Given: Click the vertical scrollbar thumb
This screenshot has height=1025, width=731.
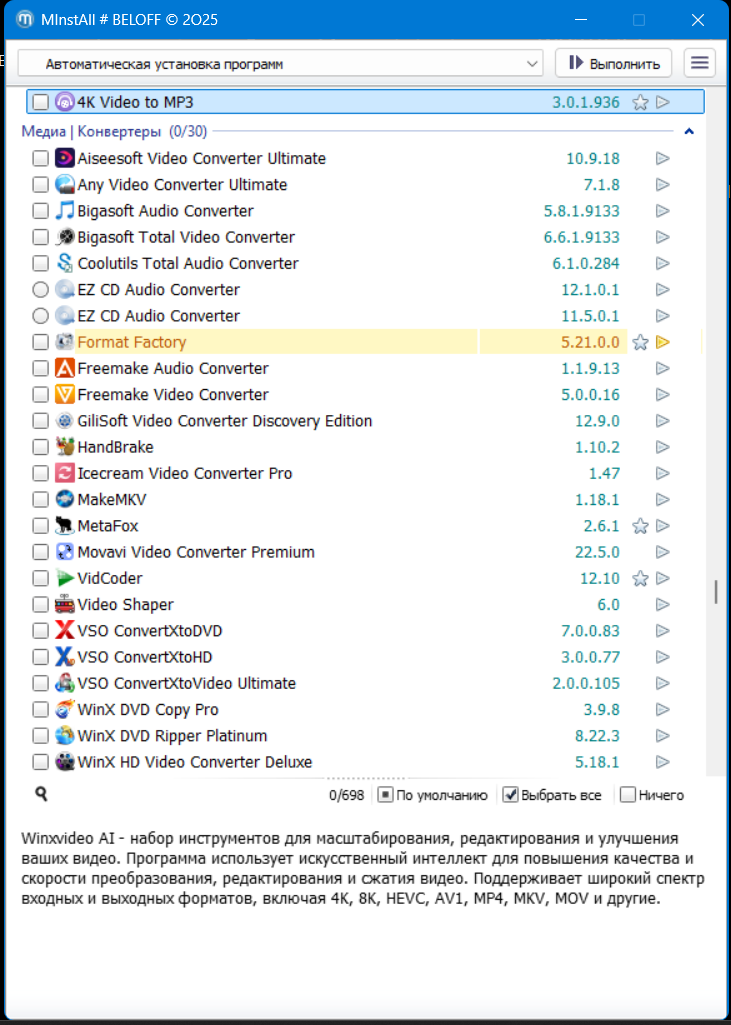Looking at the screenshot, I should tap(715, 592).
